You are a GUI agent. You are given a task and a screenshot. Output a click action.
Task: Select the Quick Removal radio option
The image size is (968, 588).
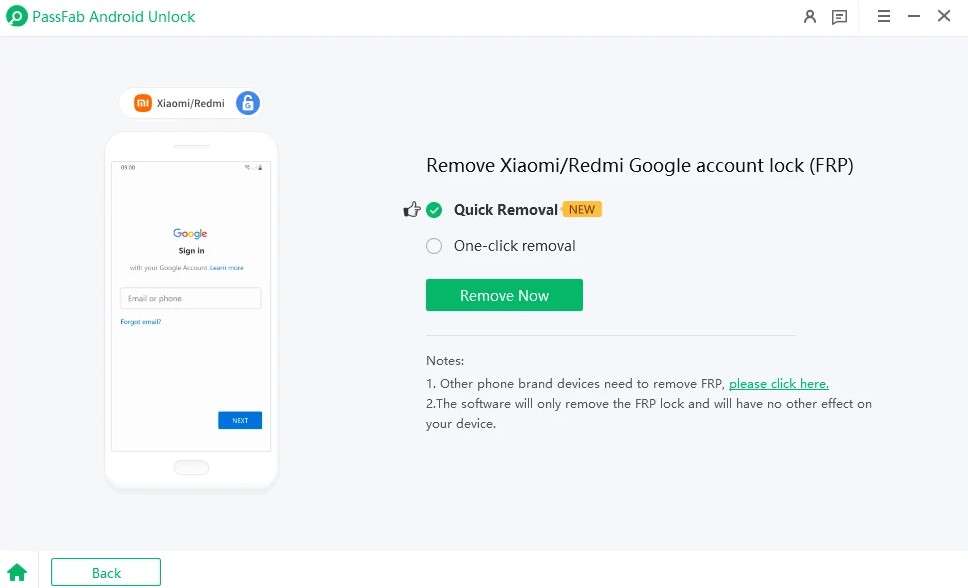pyautogui.click(x=434, y=210)
